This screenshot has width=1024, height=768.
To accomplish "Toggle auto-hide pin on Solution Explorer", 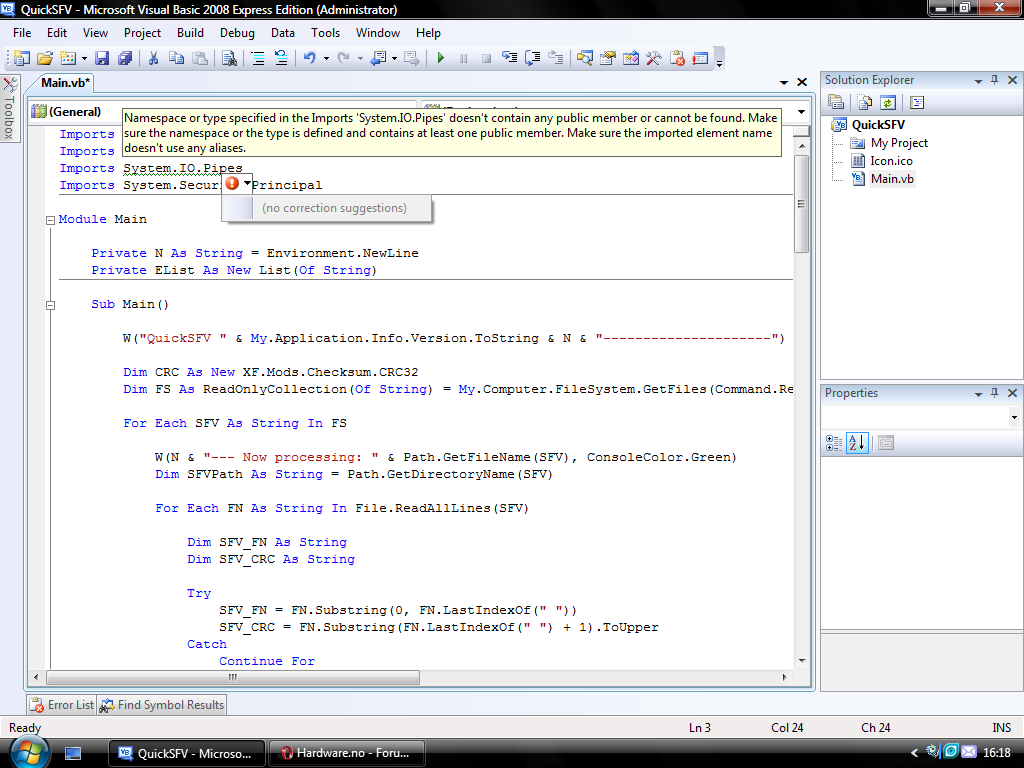I will (994, 80).
